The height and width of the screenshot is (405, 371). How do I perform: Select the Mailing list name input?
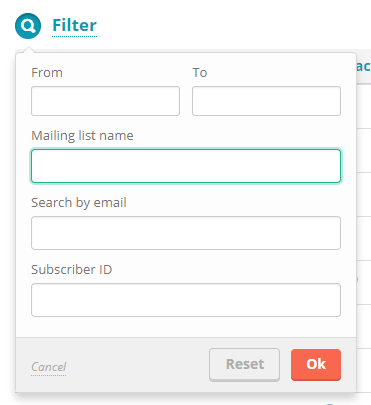coord(186,166)
